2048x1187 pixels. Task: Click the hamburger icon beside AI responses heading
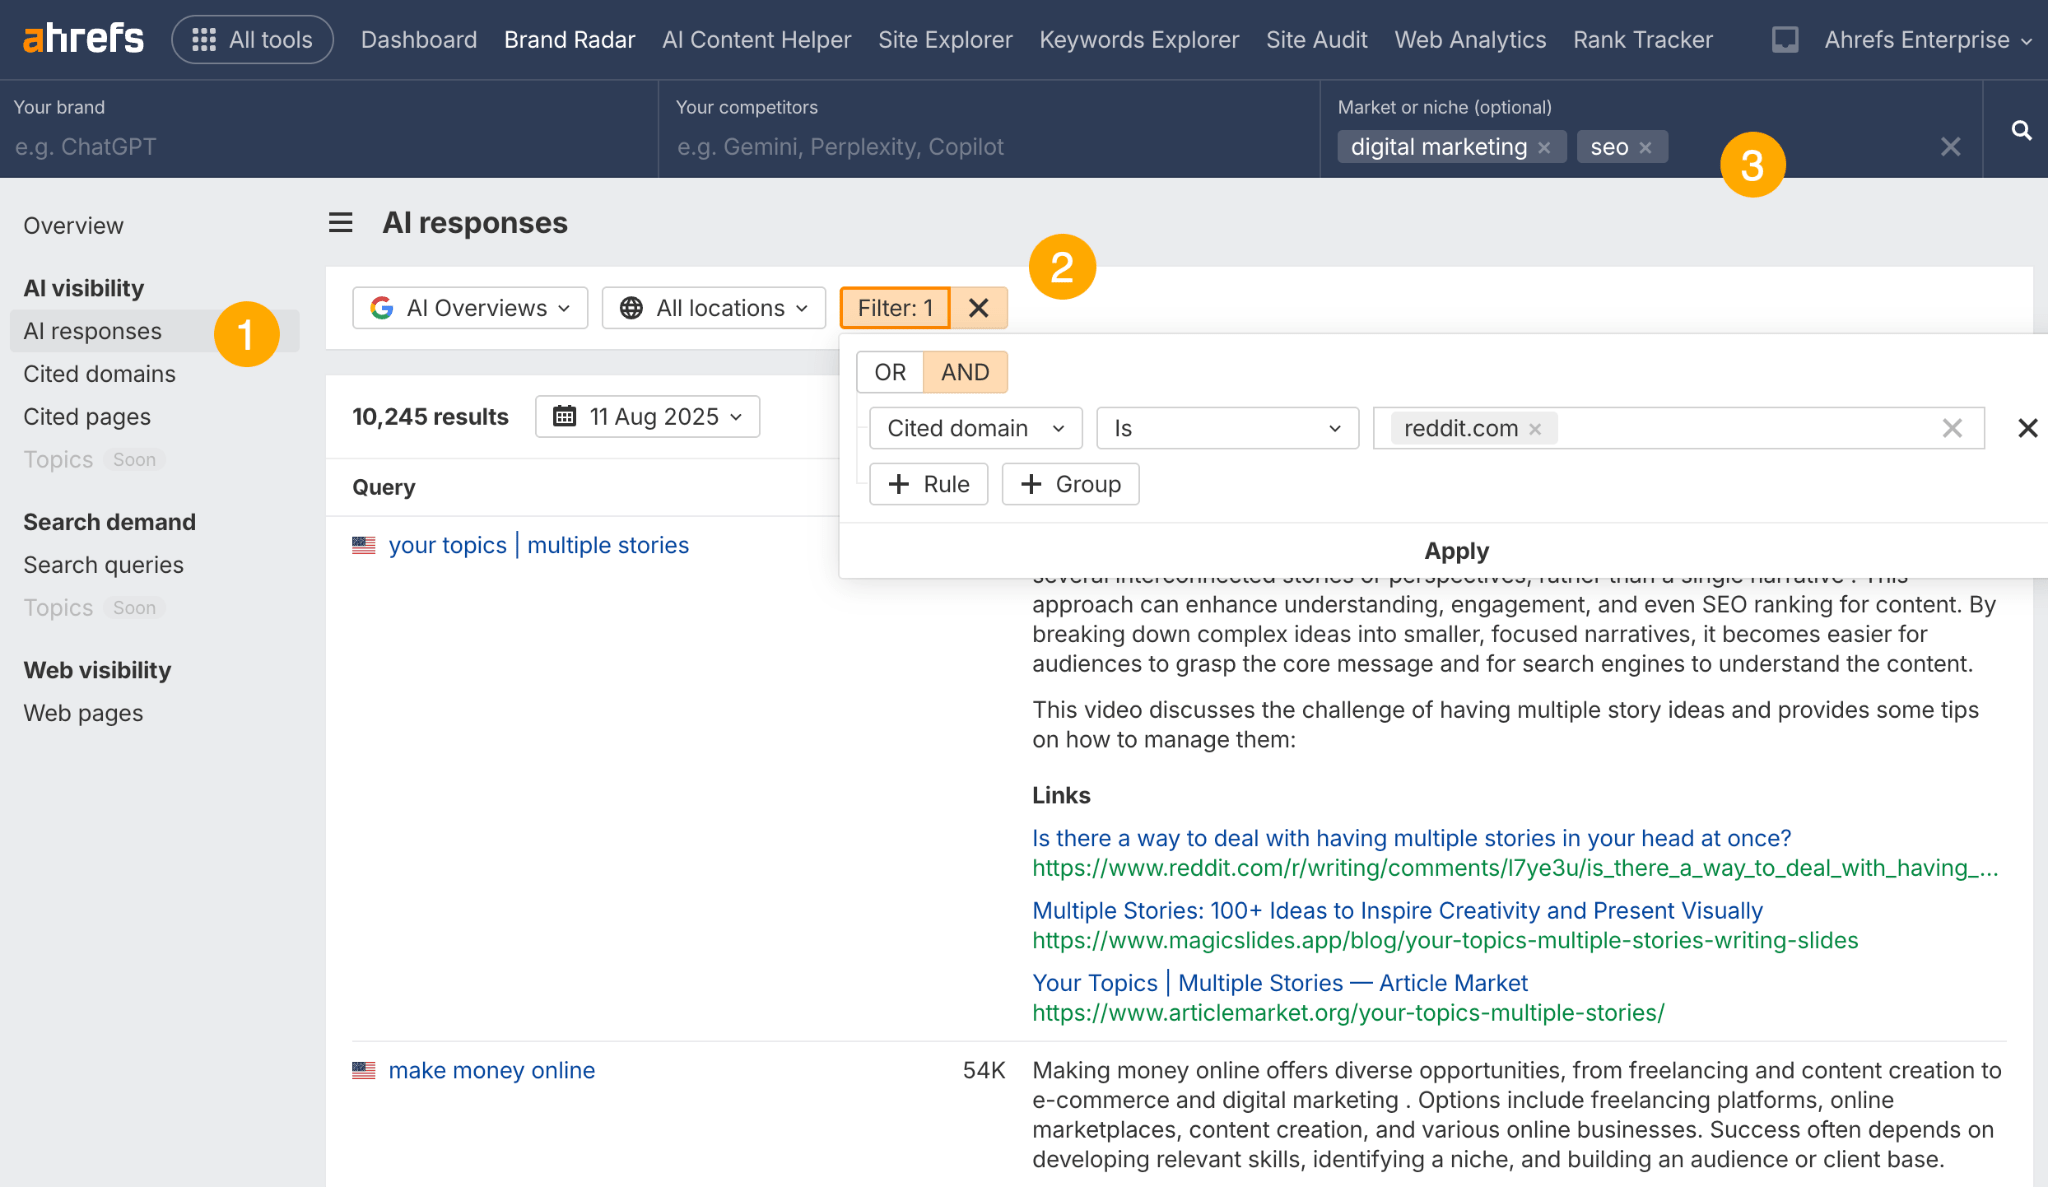(340, 222)
